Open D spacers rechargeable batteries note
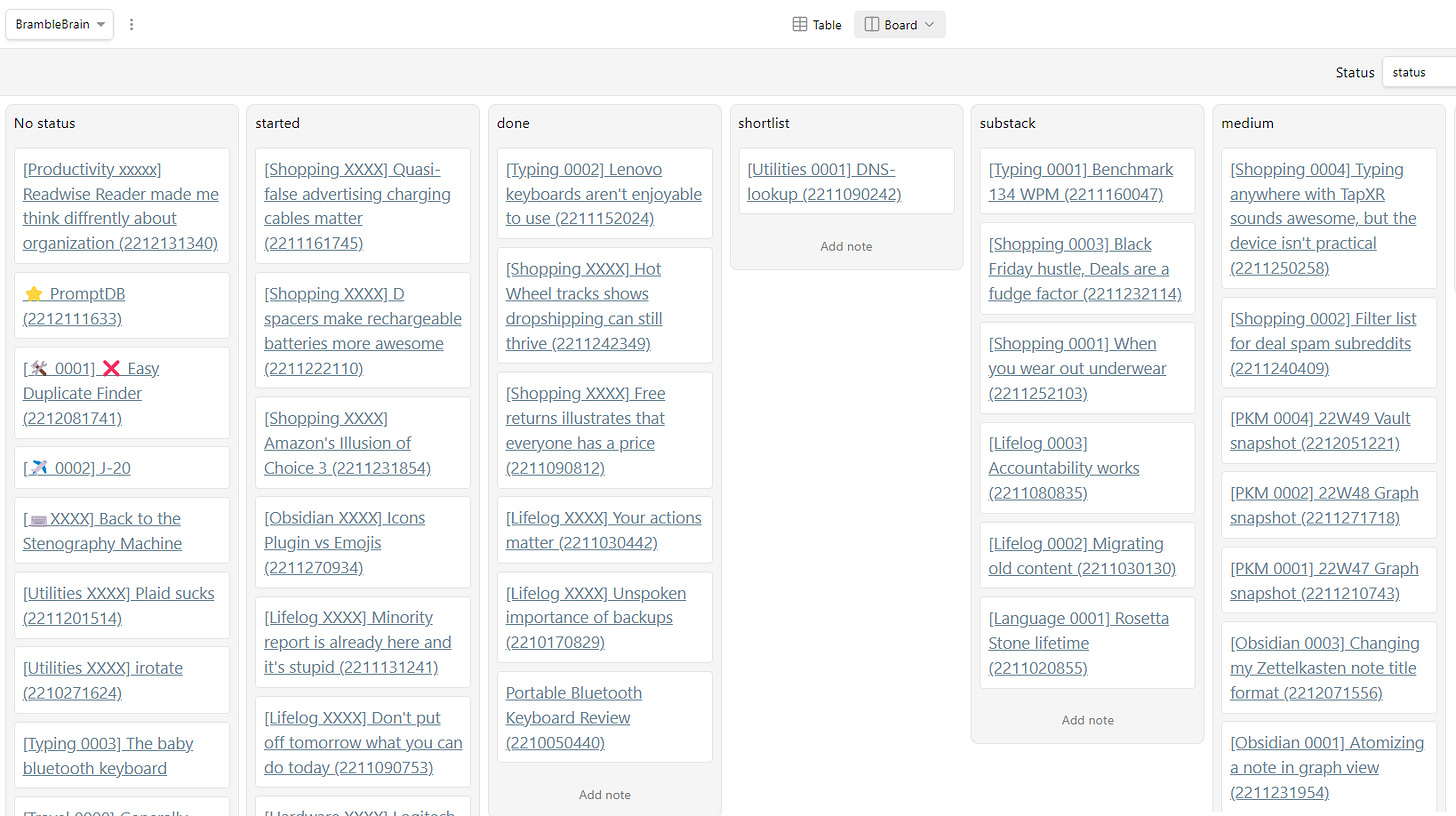The height and width of the screenshot is (816, 1456). 363,331
